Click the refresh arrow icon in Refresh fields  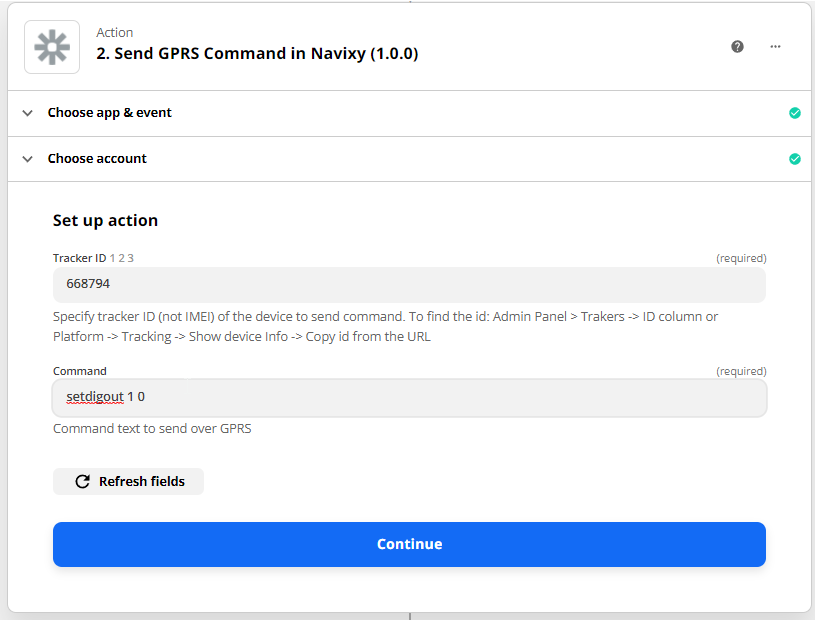(x=82, y=481)
